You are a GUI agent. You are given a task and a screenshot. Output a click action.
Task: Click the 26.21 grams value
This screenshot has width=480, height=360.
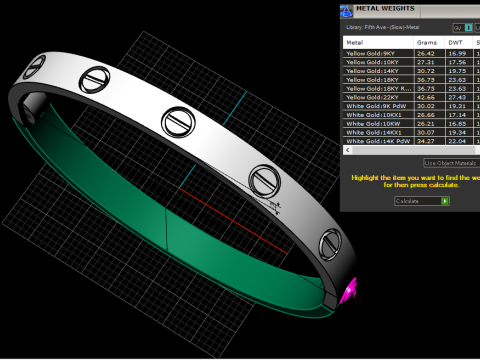(x=426, y=124)
